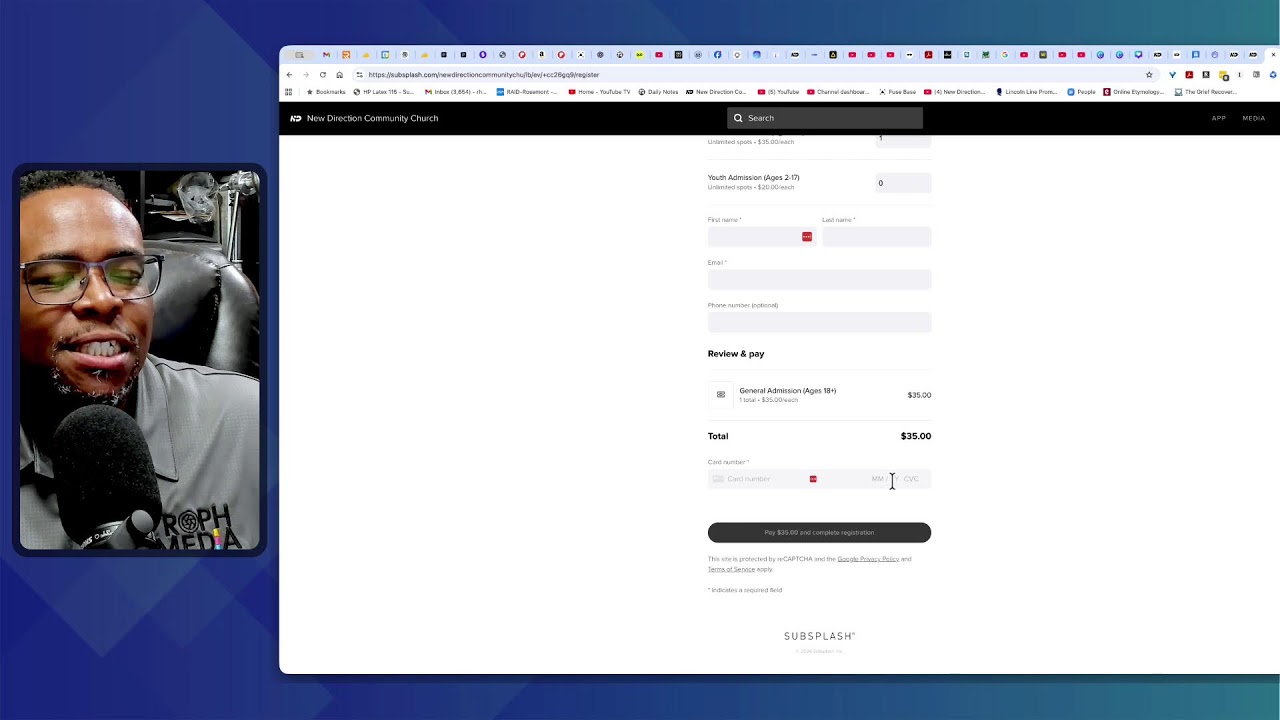Screen dimensions: 1280x720
Task: Switch to the Facebook browser tab
Action: point(717,55)
